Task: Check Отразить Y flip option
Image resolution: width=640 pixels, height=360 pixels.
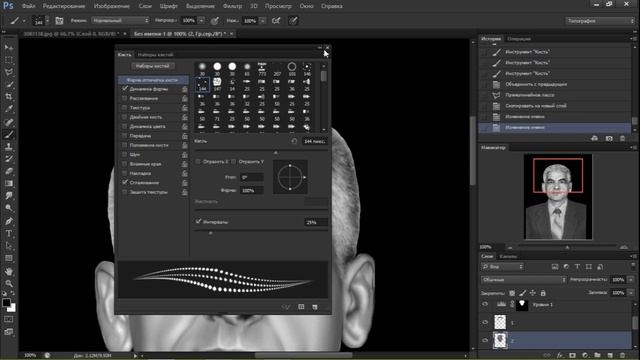Action: coord(234,162)
